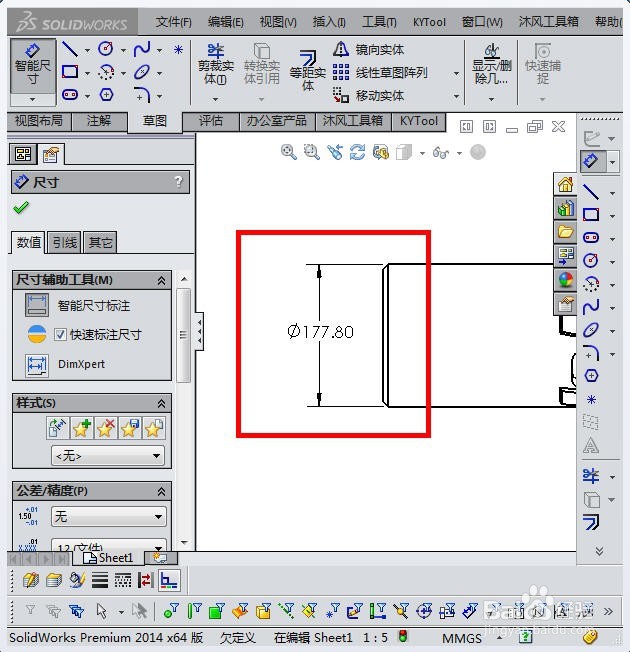
Task: Click 显示/删除几何关系 button
Action: tap(492, 64)
